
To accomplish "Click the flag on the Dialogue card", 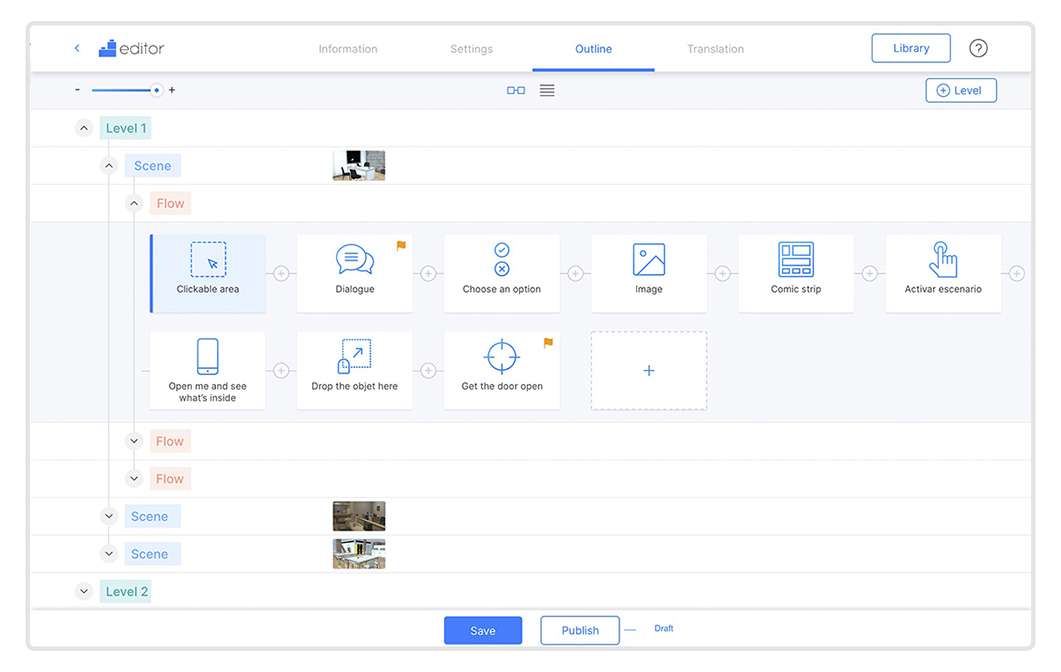I will [401, 246].
